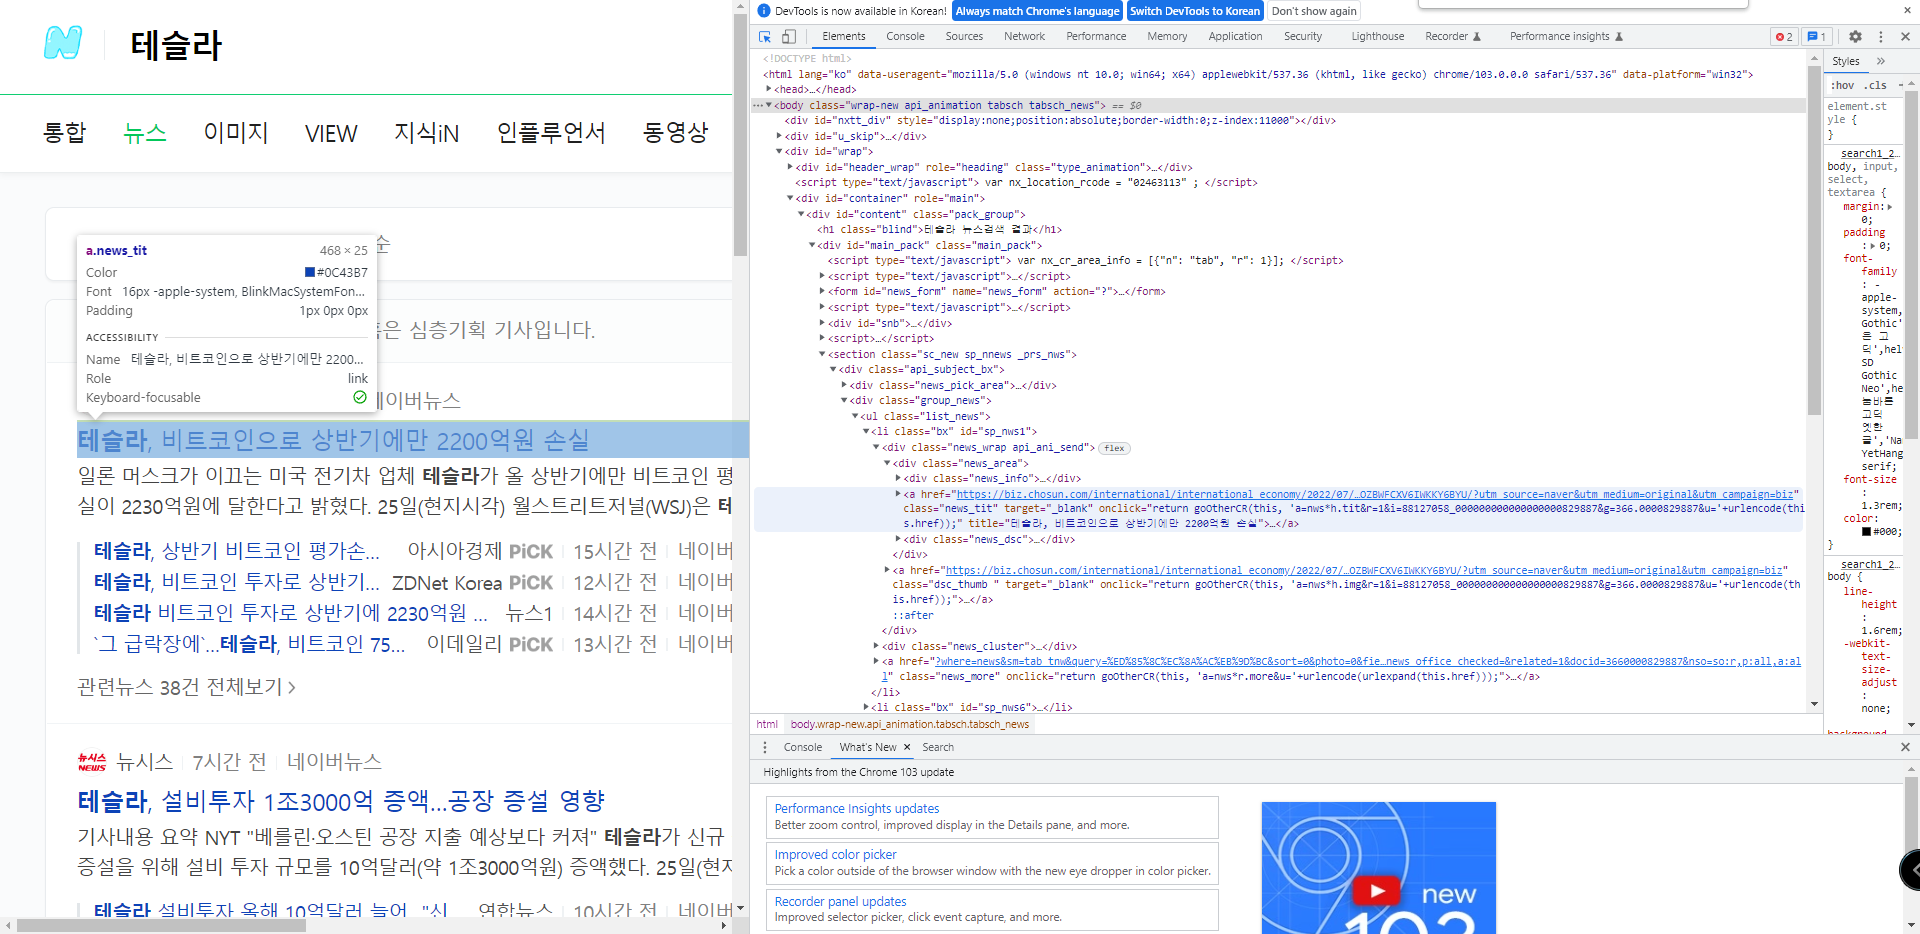
Task: Expand the head element node
Action: [x=769, y=89]
